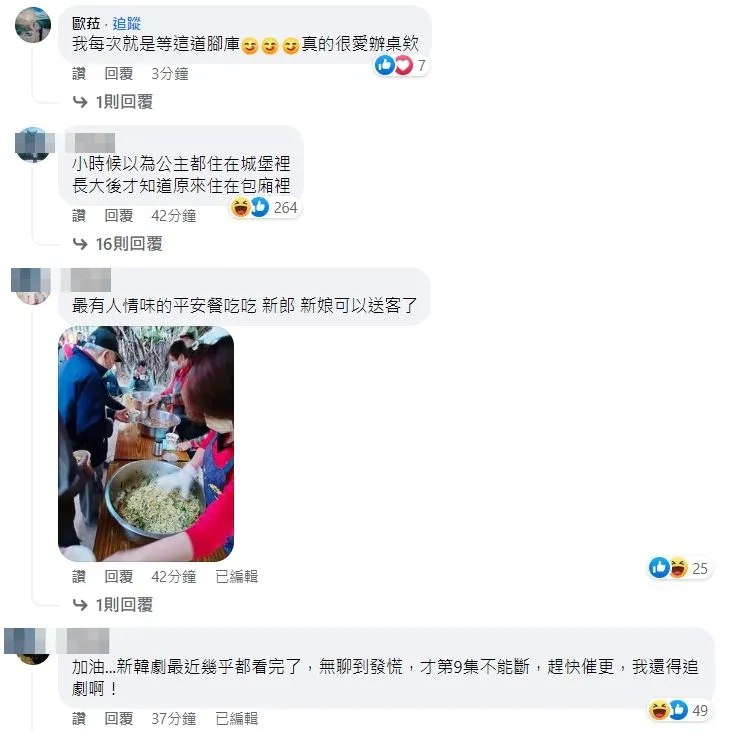Reply to the 加油 Korean drama comment

coord(119,718)
